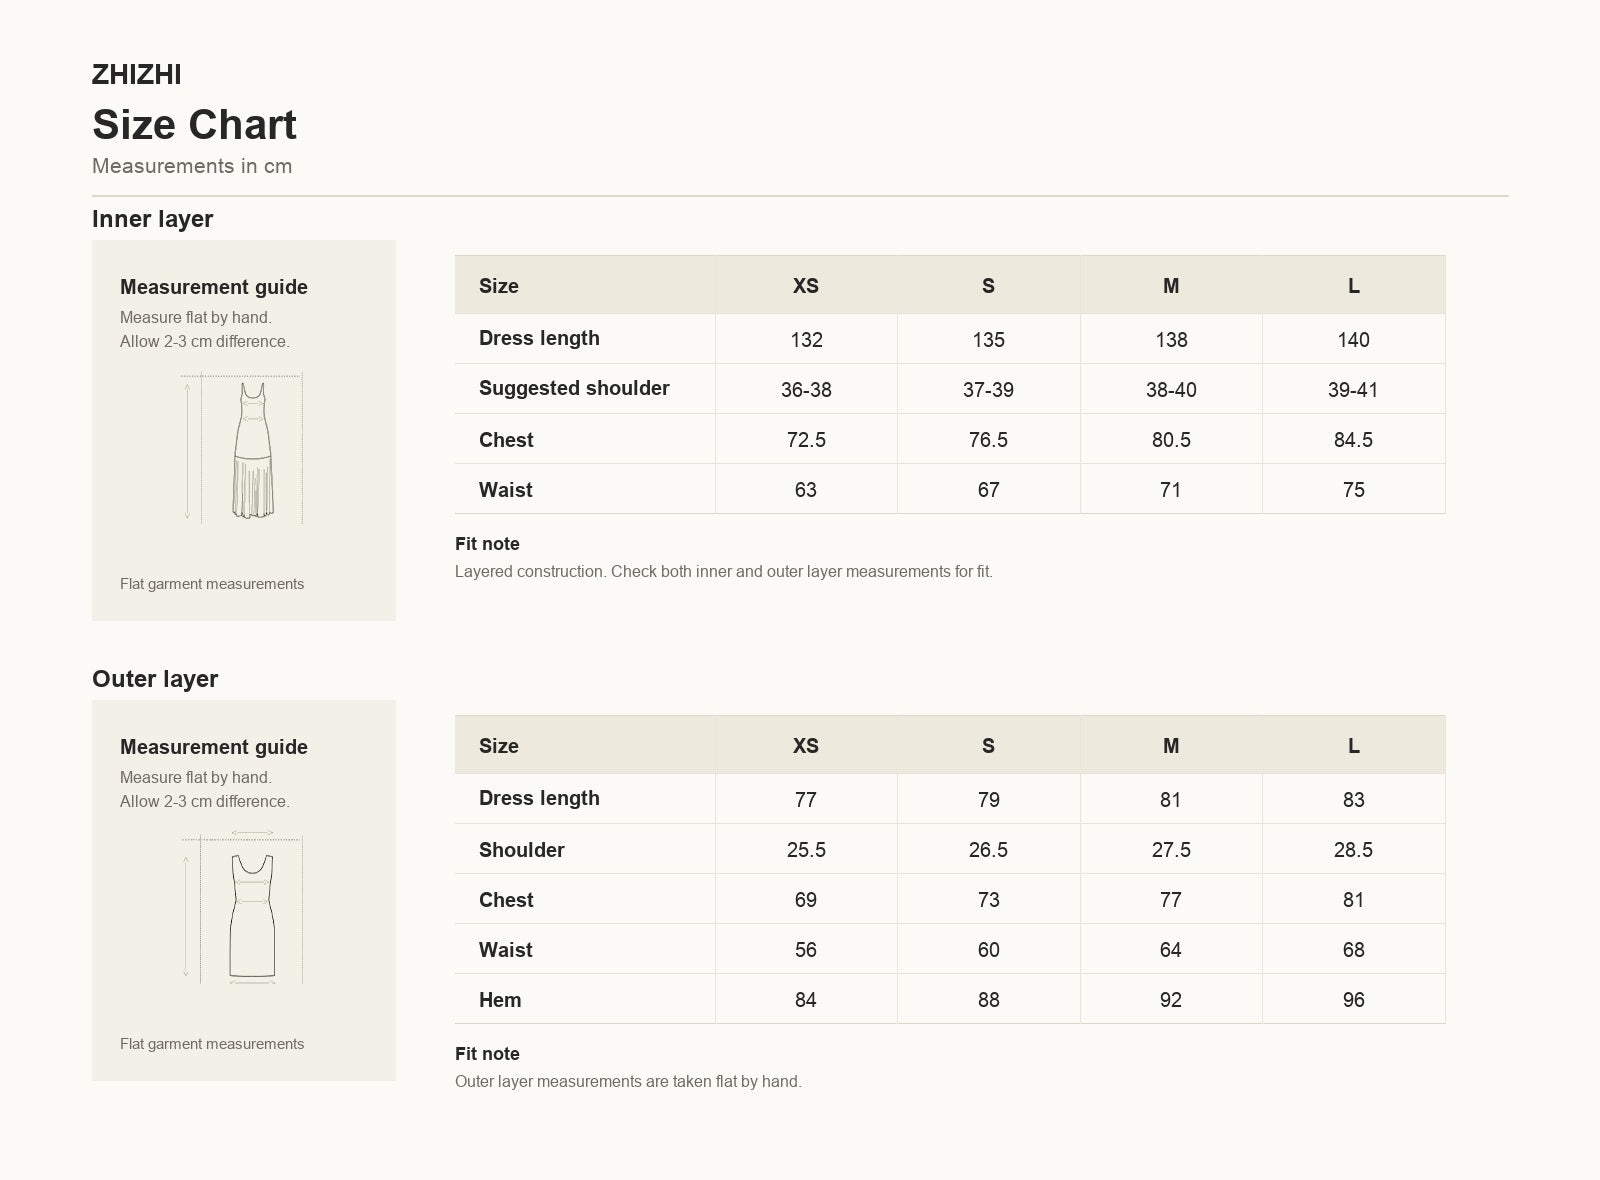1600x1180 pixels.
Task: Click Suggested shoulder row label
Action: (x=574, y=388)
